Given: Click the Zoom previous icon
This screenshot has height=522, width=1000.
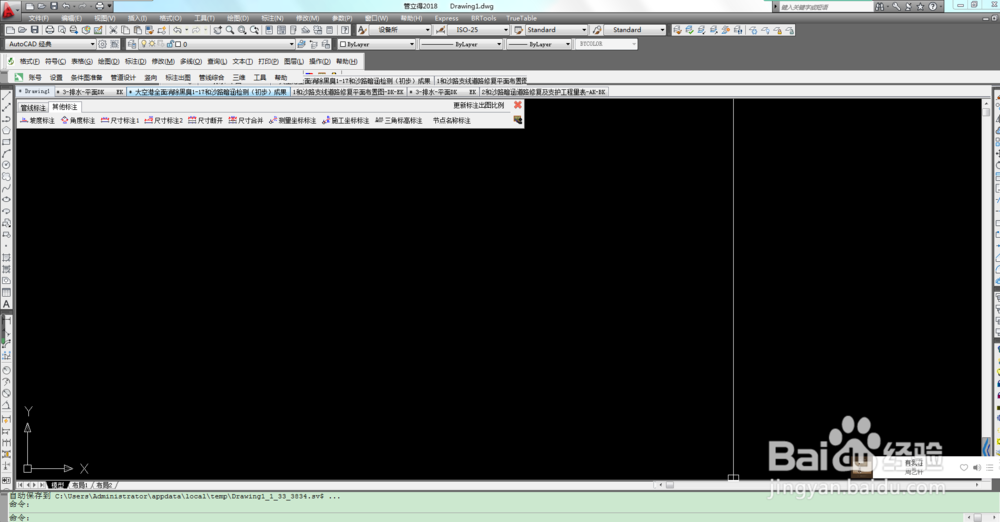Looking at the screenshot, I should [x=254, y=30].
